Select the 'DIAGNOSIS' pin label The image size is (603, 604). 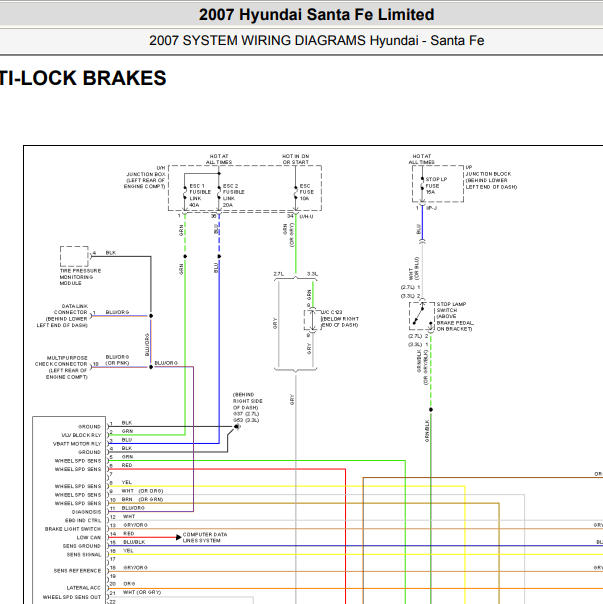click(86, 512)
